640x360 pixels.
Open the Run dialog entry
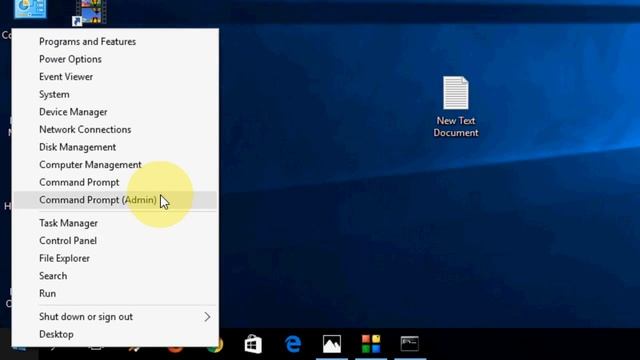click(115, 293)
